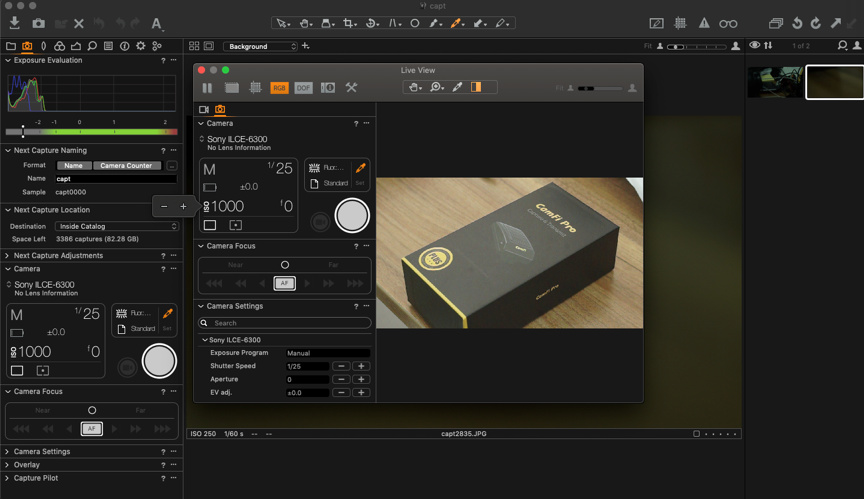864x499 pixels.
Task: Click the main viewer zoom slider next to Fit
Action: tap(696, 47)
